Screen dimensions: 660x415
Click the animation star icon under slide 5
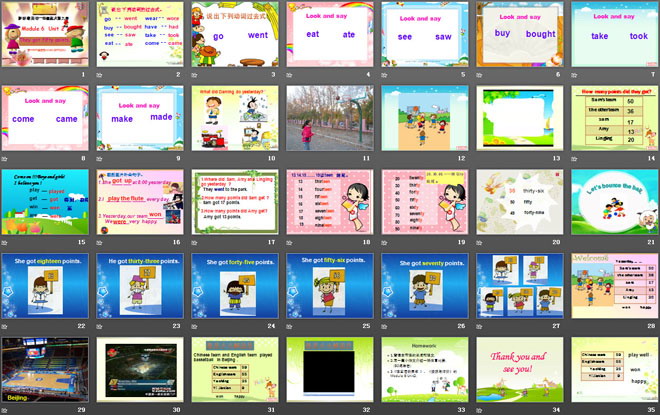[x=384, y=75]
